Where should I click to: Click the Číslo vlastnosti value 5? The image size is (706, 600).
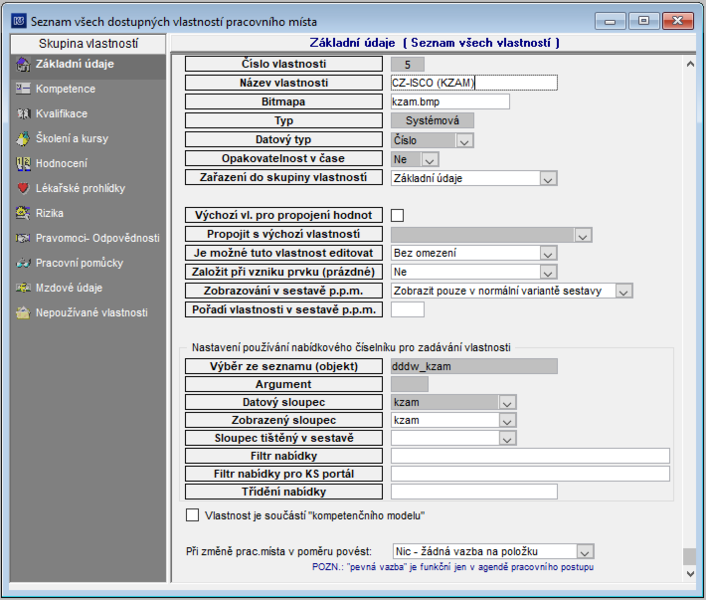tap(407, 64)
